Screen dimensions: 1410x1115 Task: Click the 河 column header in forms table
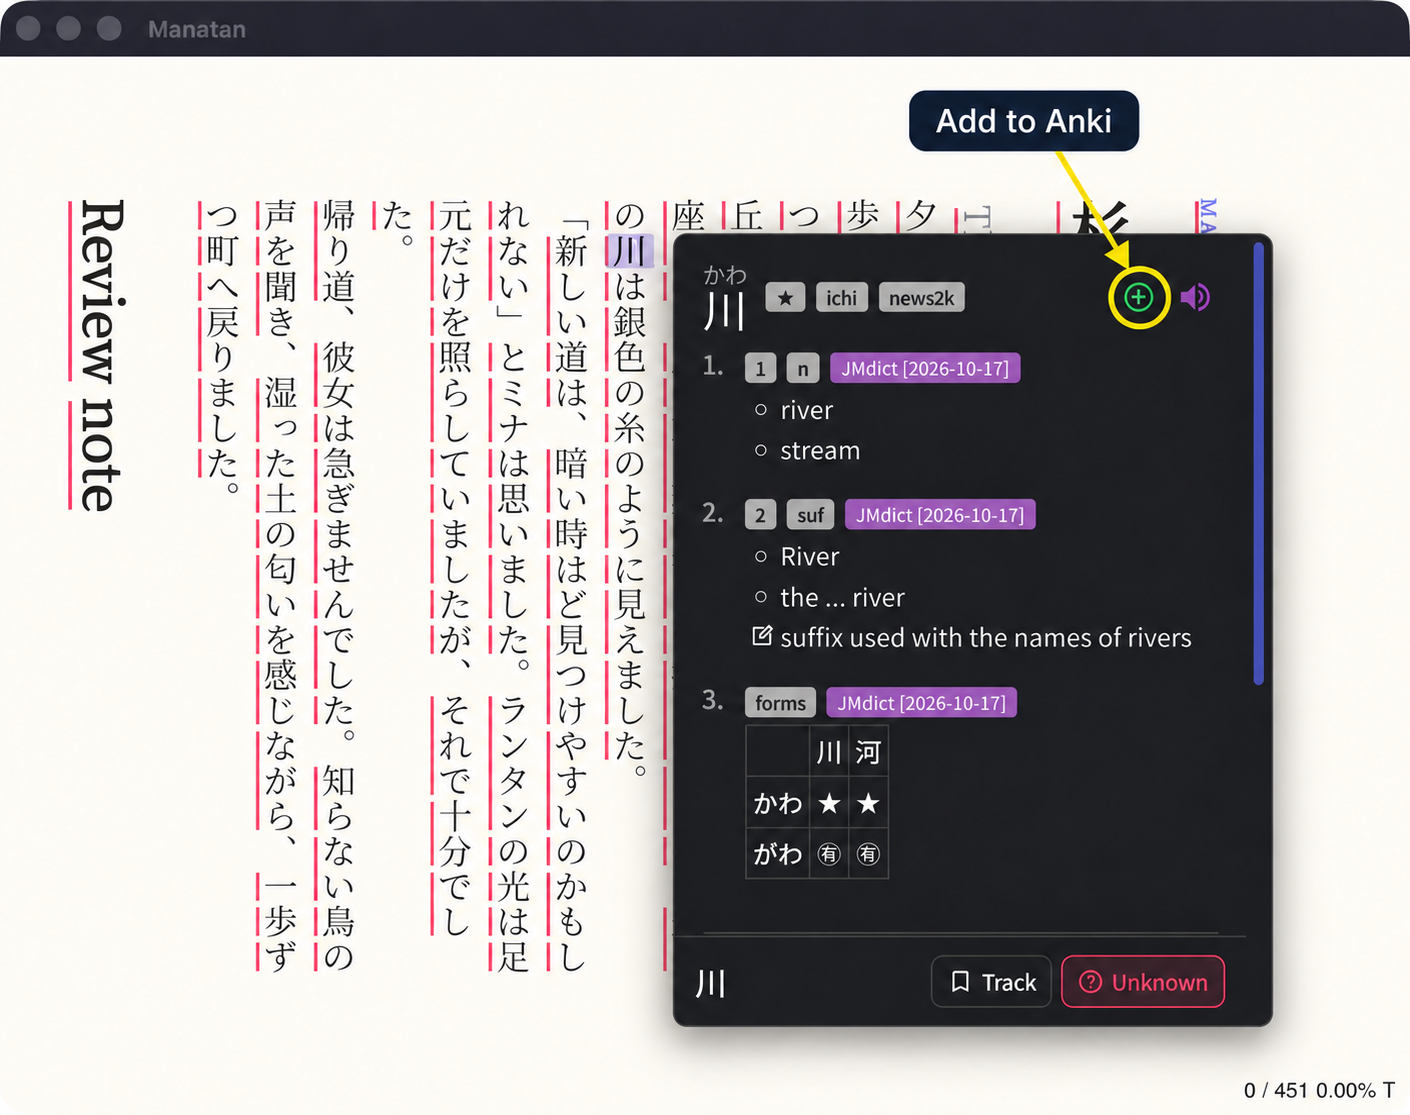[868, 752]
